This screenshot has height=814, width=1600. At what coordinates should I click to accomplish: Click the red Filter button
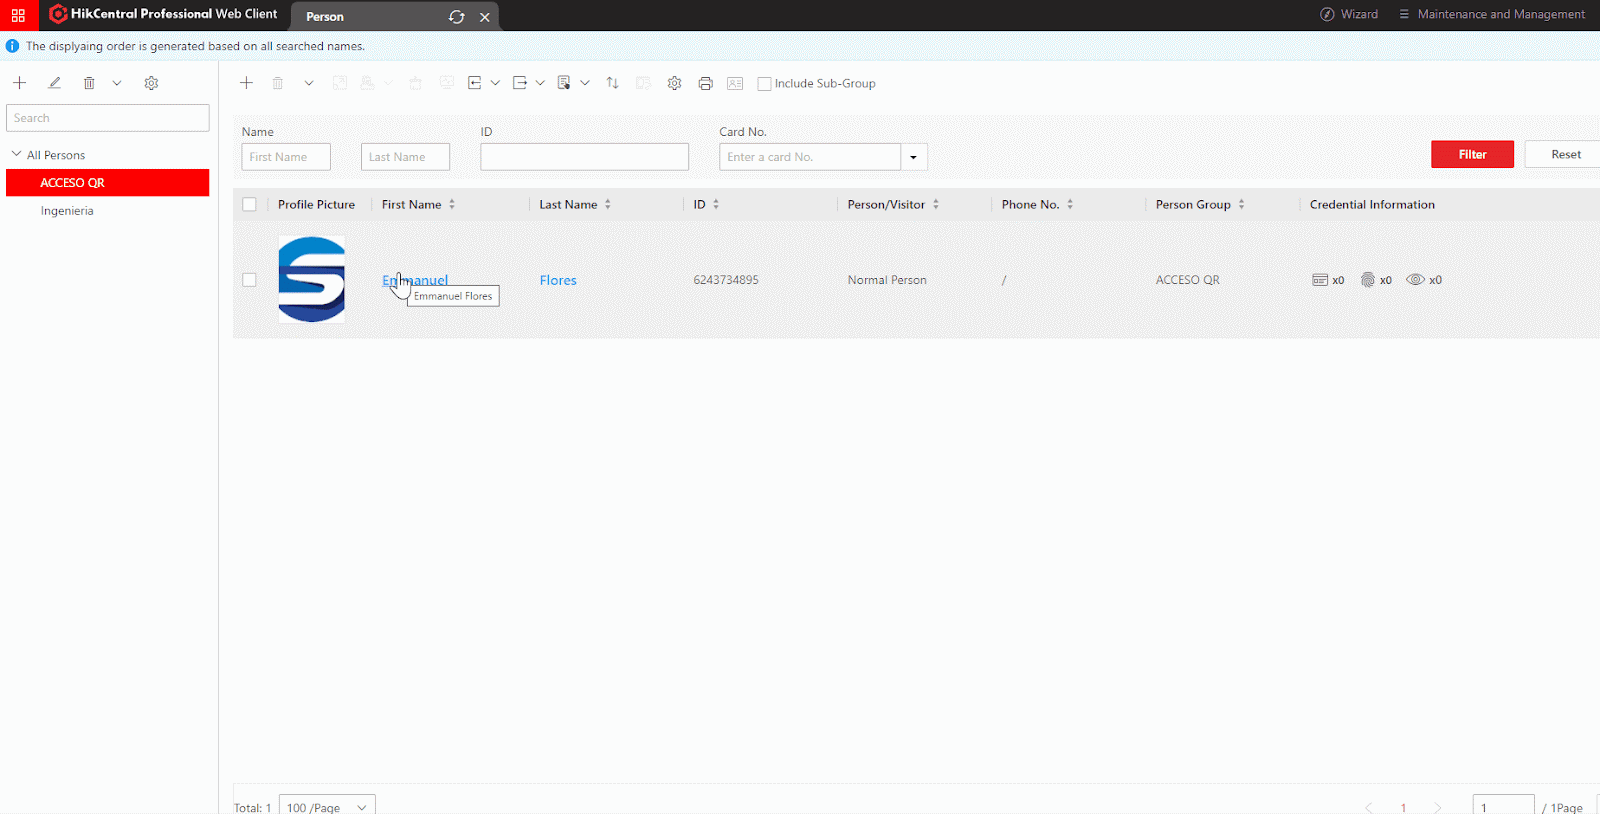1472,154
